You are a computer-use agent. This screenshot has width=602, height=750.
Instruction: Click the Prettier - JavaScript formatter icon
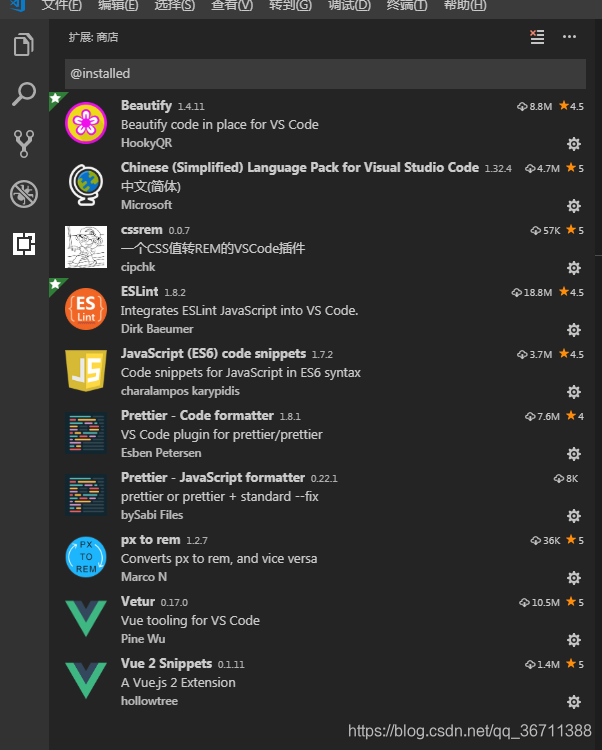coord(86,495)
